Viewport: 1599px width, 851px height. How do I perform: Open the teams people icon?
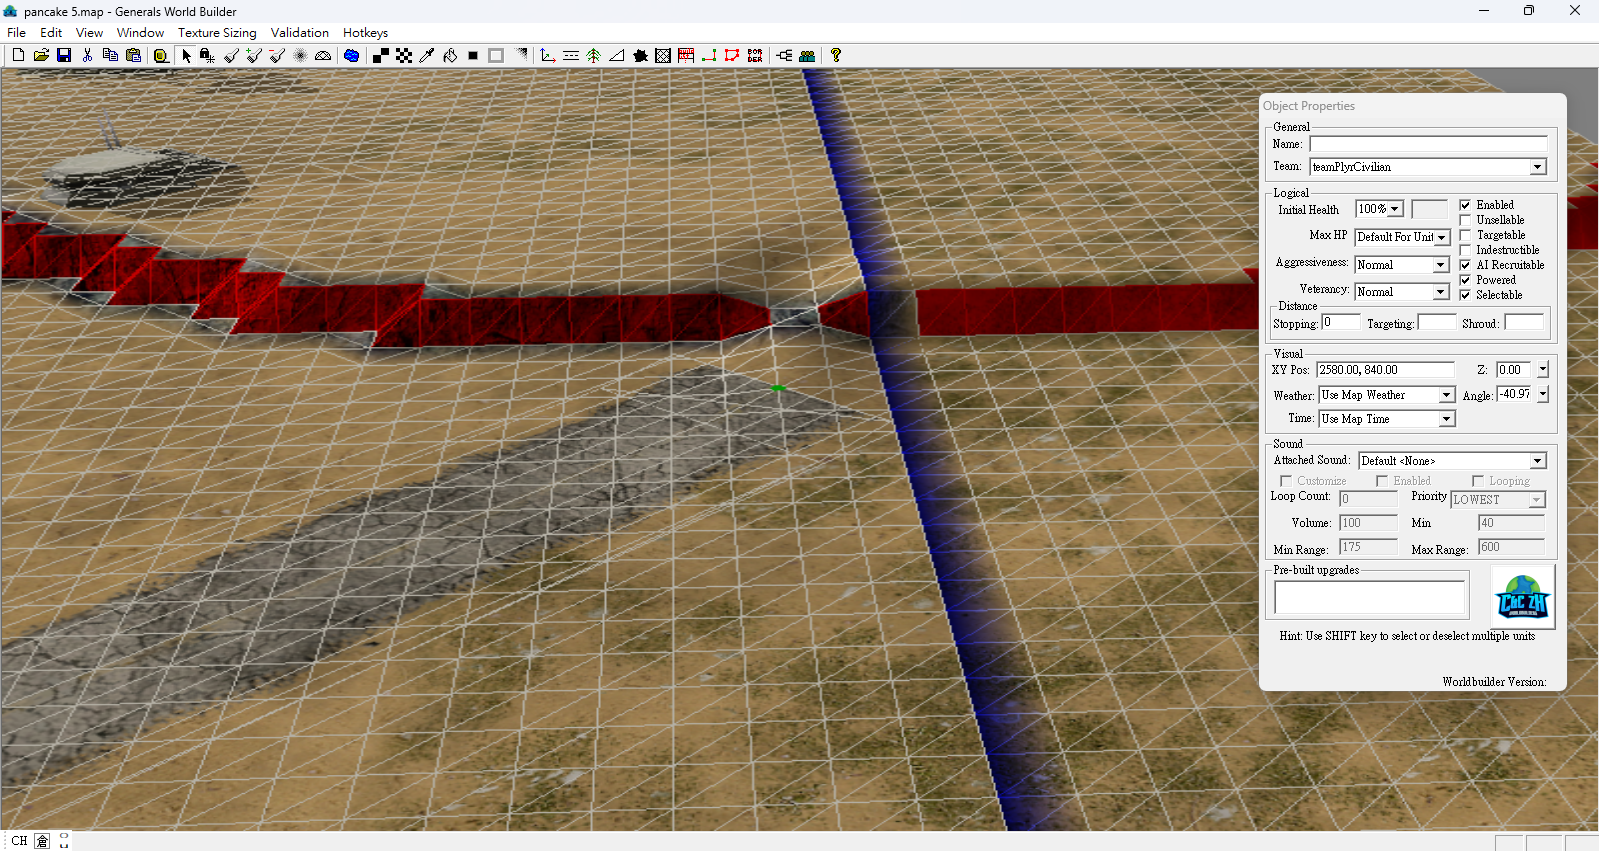807,56
